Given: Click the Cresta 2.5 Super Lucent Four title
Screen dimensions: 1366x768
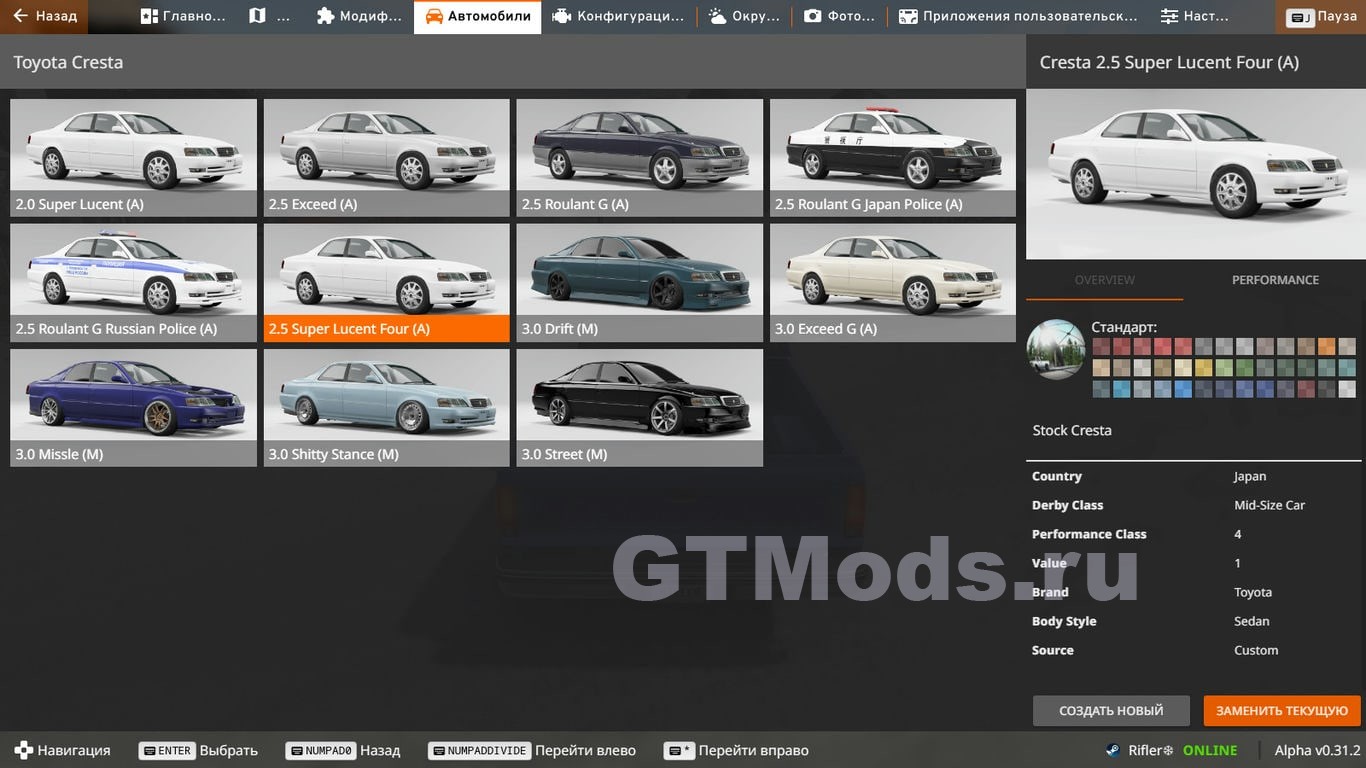Looking at the screenshot, I should pos(1169,62).
